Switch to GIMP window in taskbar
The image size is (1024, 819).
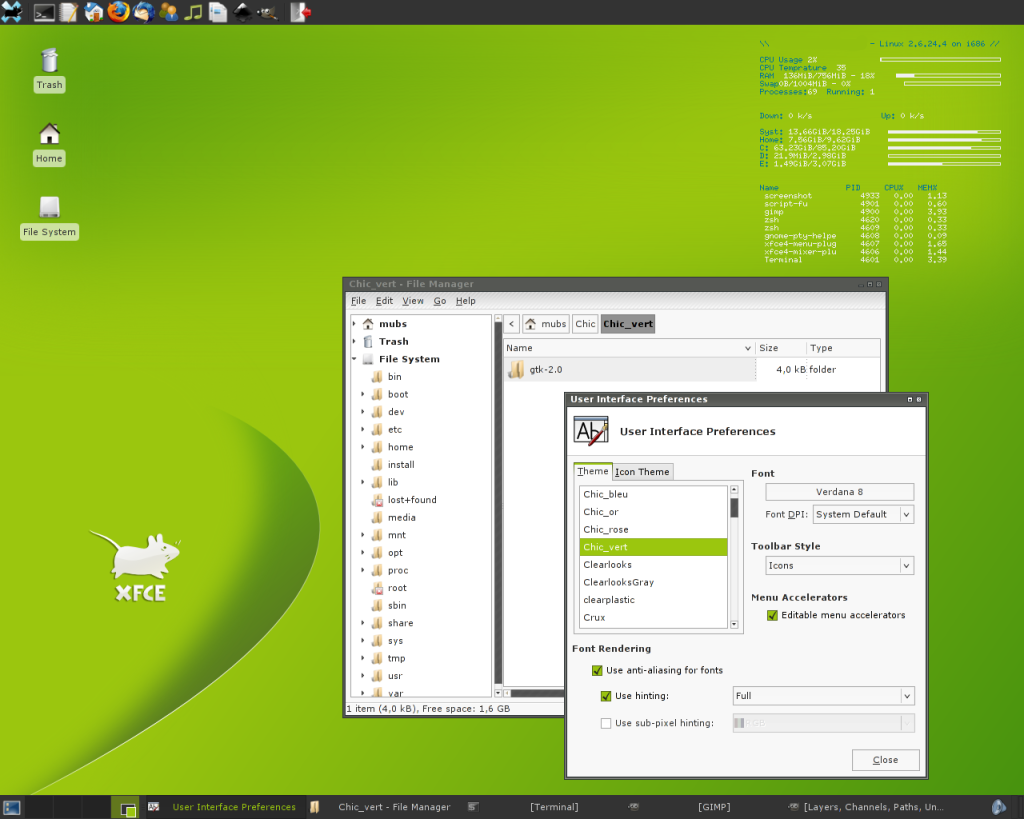[714, 807]
